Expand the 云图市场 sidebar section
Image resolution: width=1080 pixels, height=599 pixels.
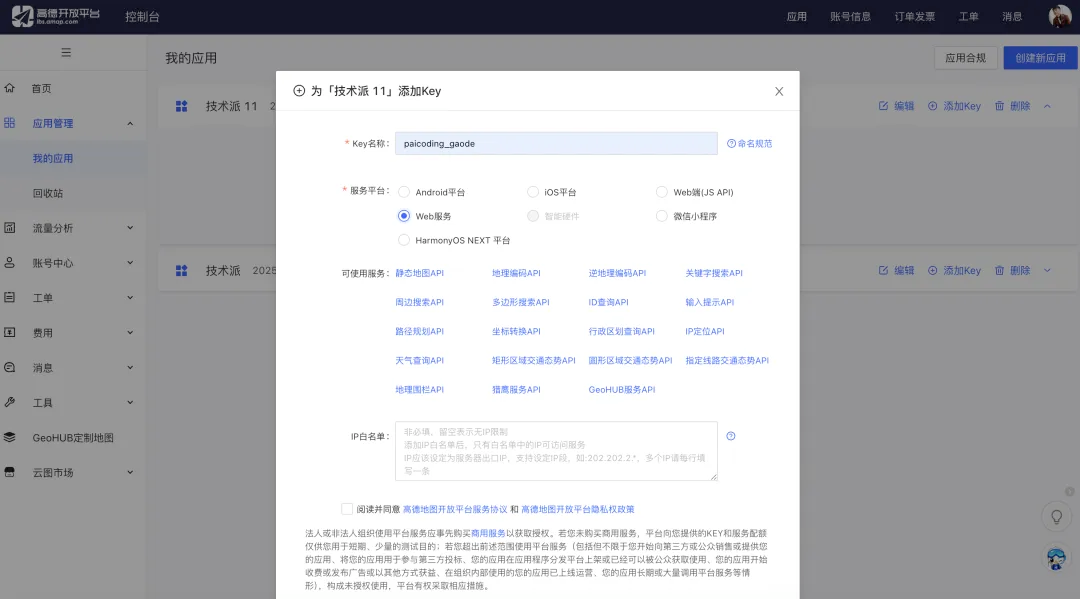pos(130,472)
